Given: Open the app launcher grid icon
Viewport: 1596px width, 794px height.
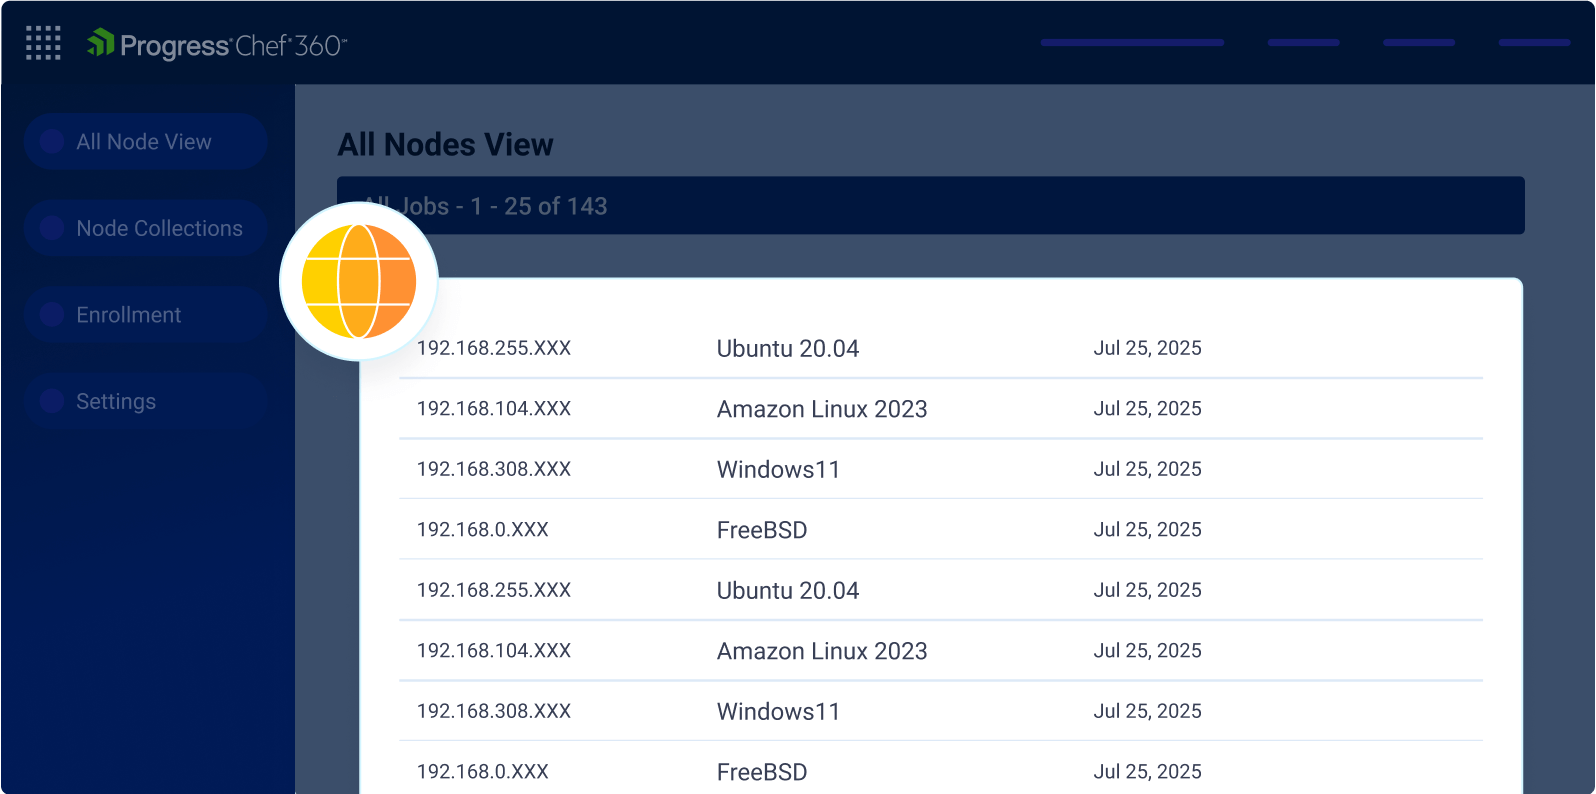Looking at the screenshot, I should tap(43, 43).
